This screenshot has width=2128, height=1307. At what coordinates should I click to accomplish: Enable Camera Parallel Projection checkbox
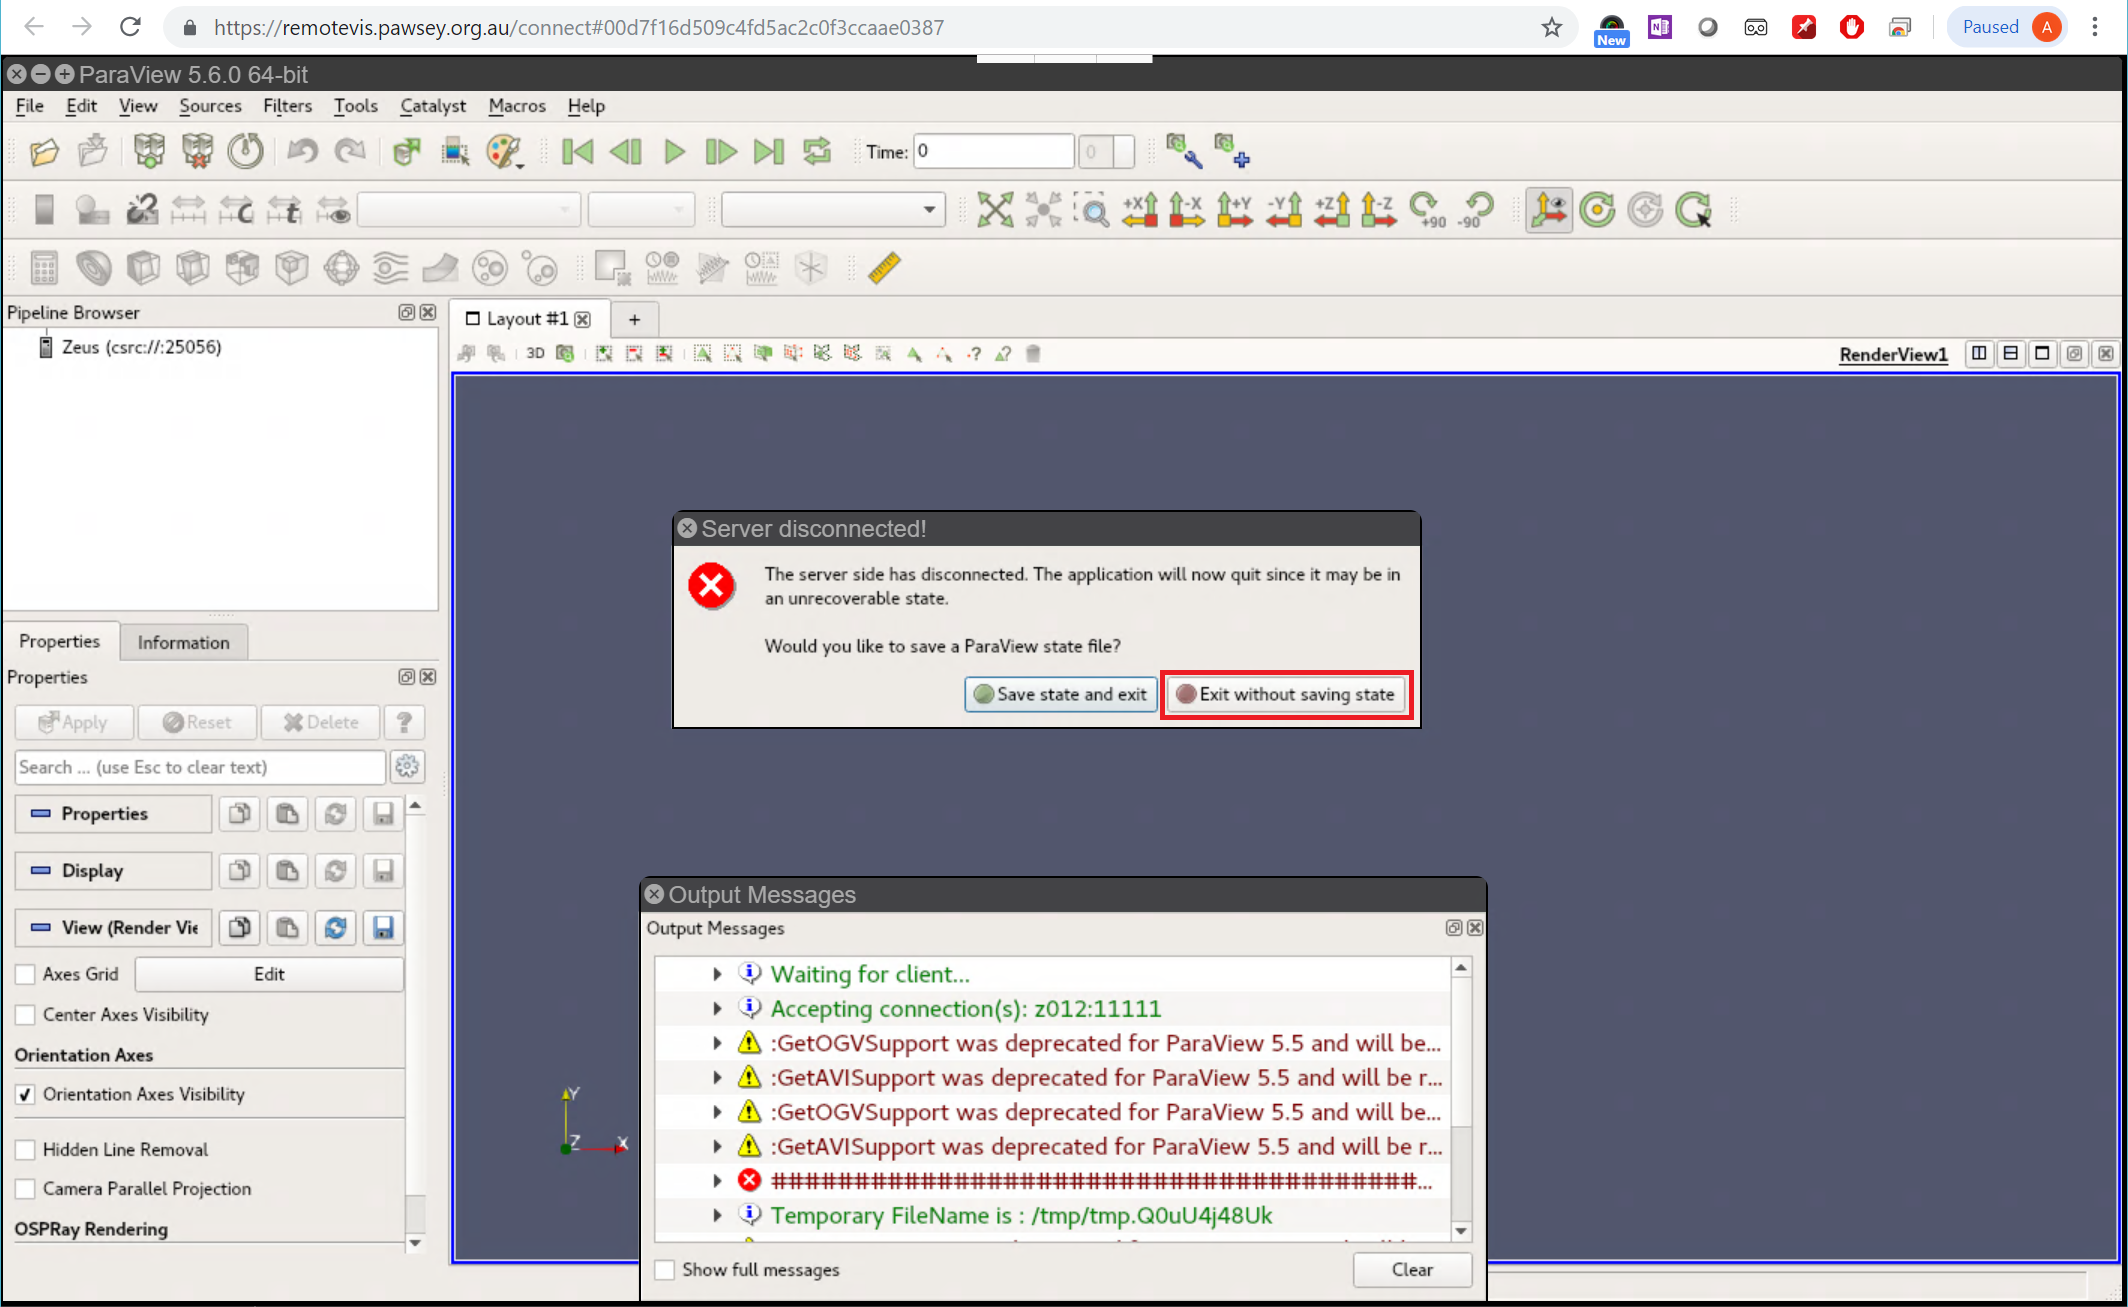pos(25,1189)
